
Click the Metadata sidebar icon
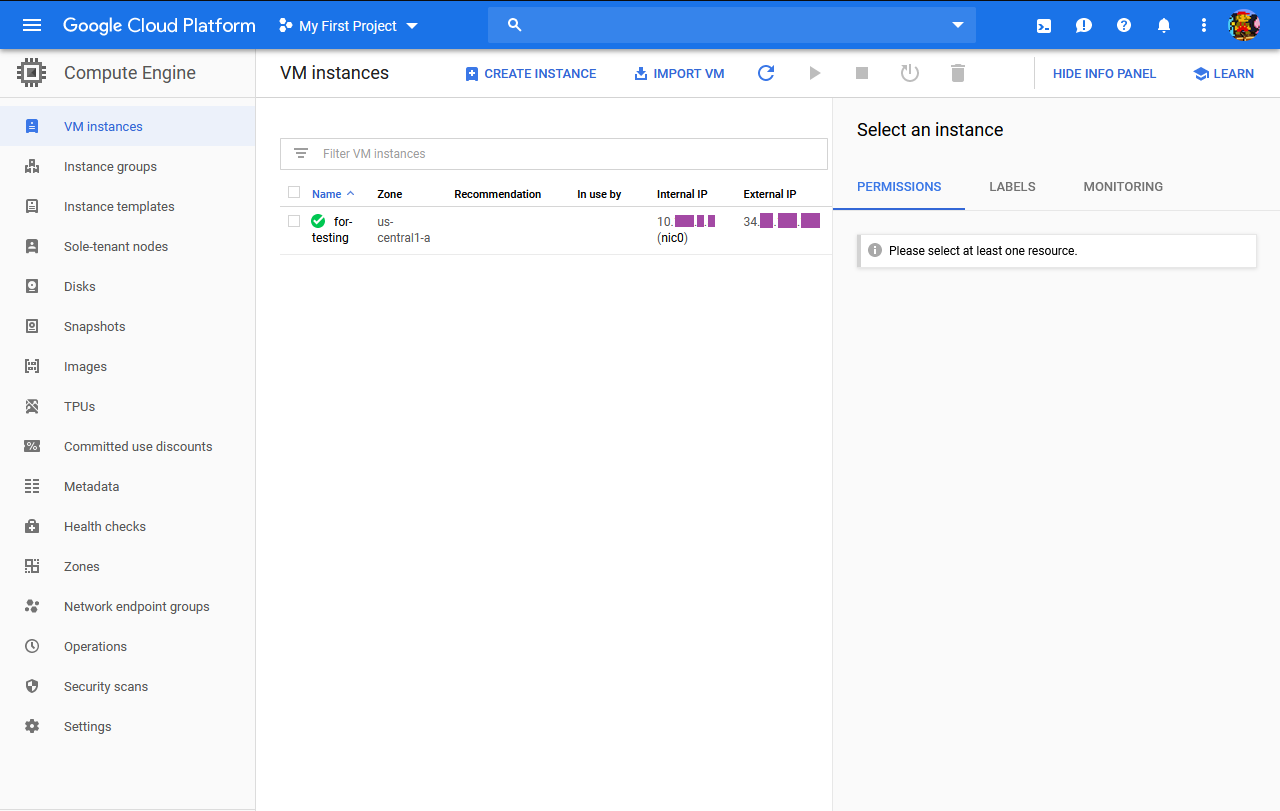point(32,486)
